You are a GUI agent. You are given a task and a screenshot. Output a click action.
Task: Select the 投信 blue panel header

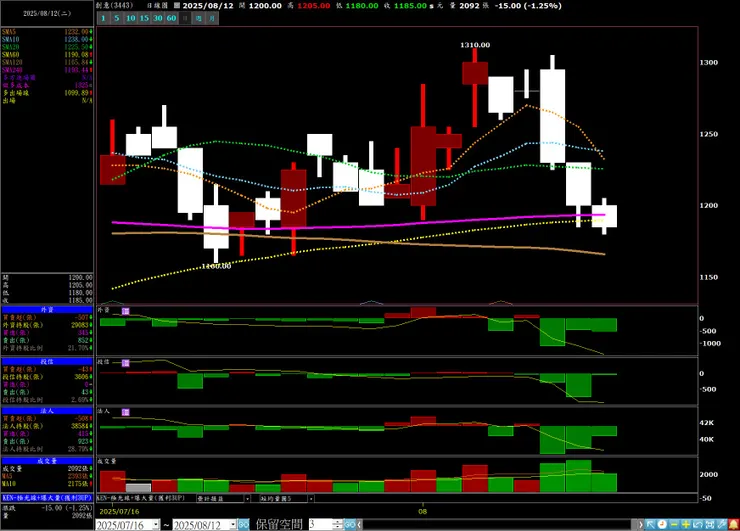click(x=47, y=362)
